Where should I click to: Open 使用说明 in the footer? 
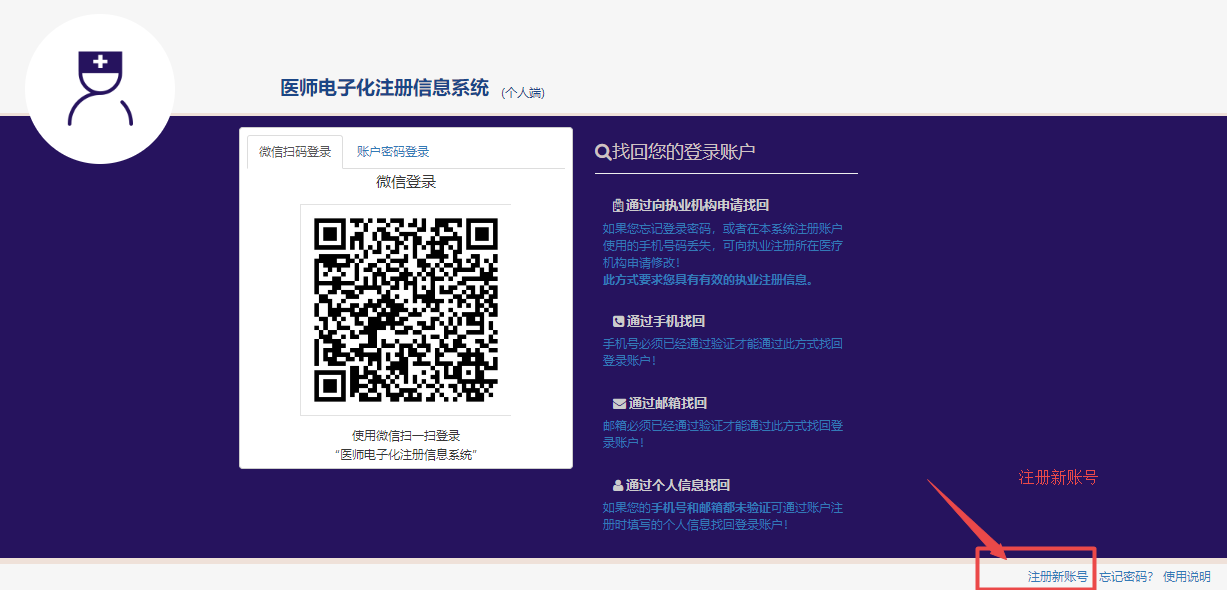1186,577
